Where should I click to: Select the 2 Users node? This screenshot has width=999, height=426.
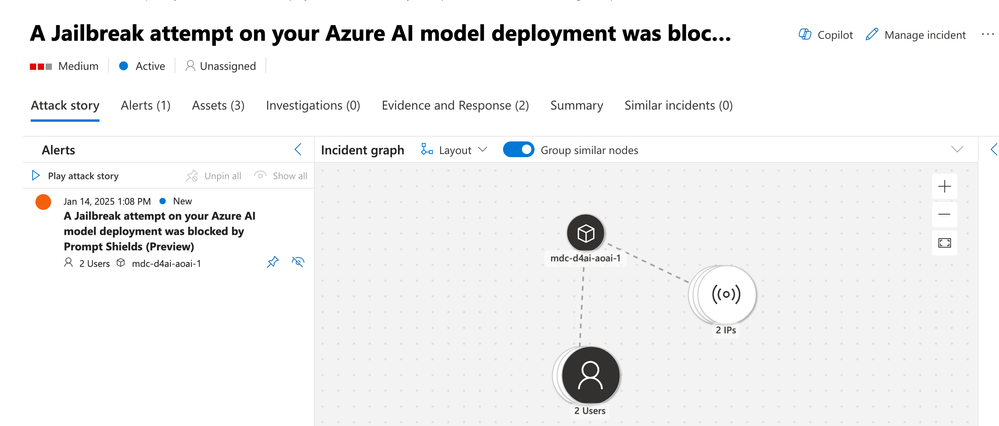point(590,376)
